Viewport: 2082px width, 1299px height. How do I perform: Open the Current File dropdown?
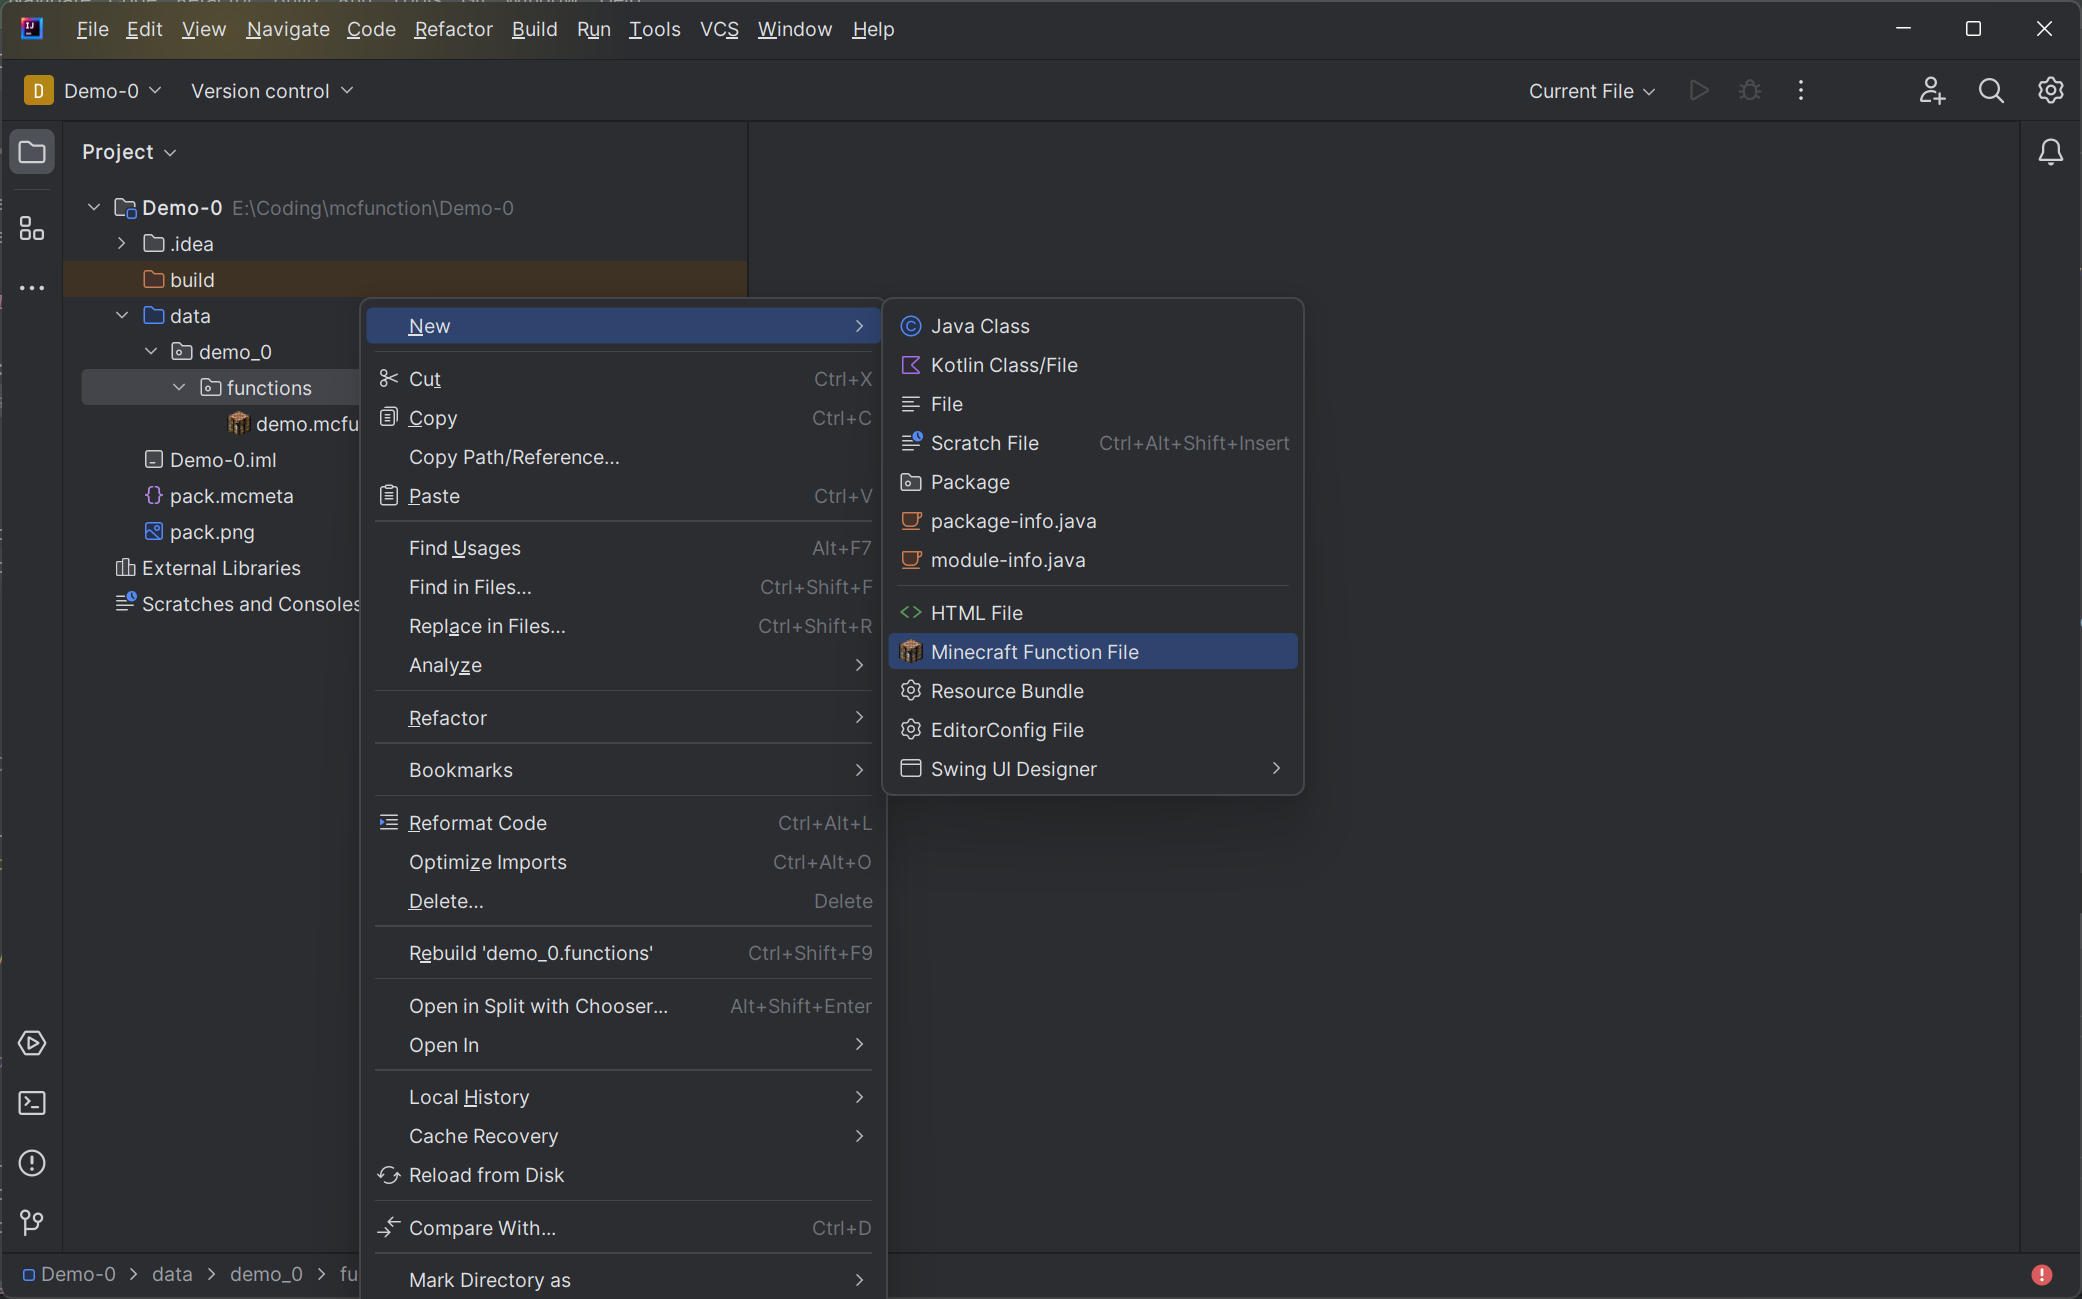click(1590, 90)
